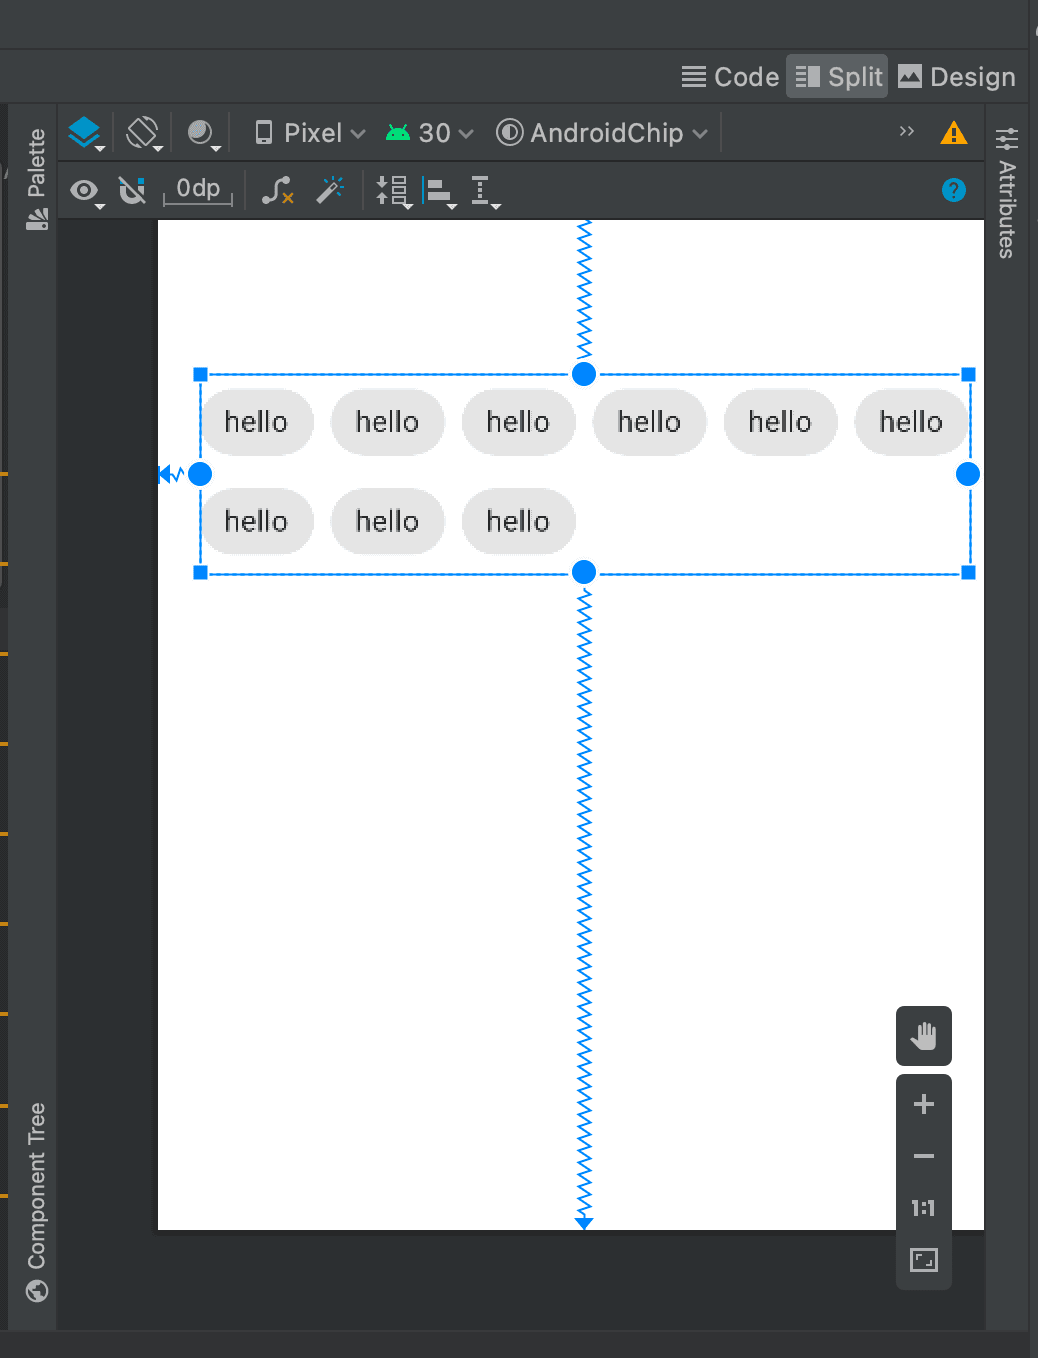
Task: Switch to the Design view tab
Action: pyautogui.click(x=957, y=77)
